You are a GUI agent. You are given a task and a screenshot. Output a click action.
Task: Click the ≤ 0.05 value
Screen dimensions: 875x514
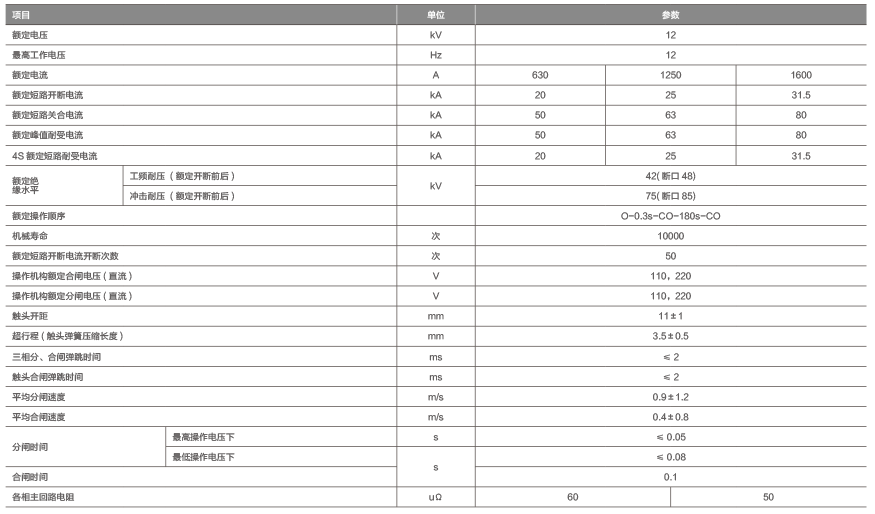[x=671, y=438]
